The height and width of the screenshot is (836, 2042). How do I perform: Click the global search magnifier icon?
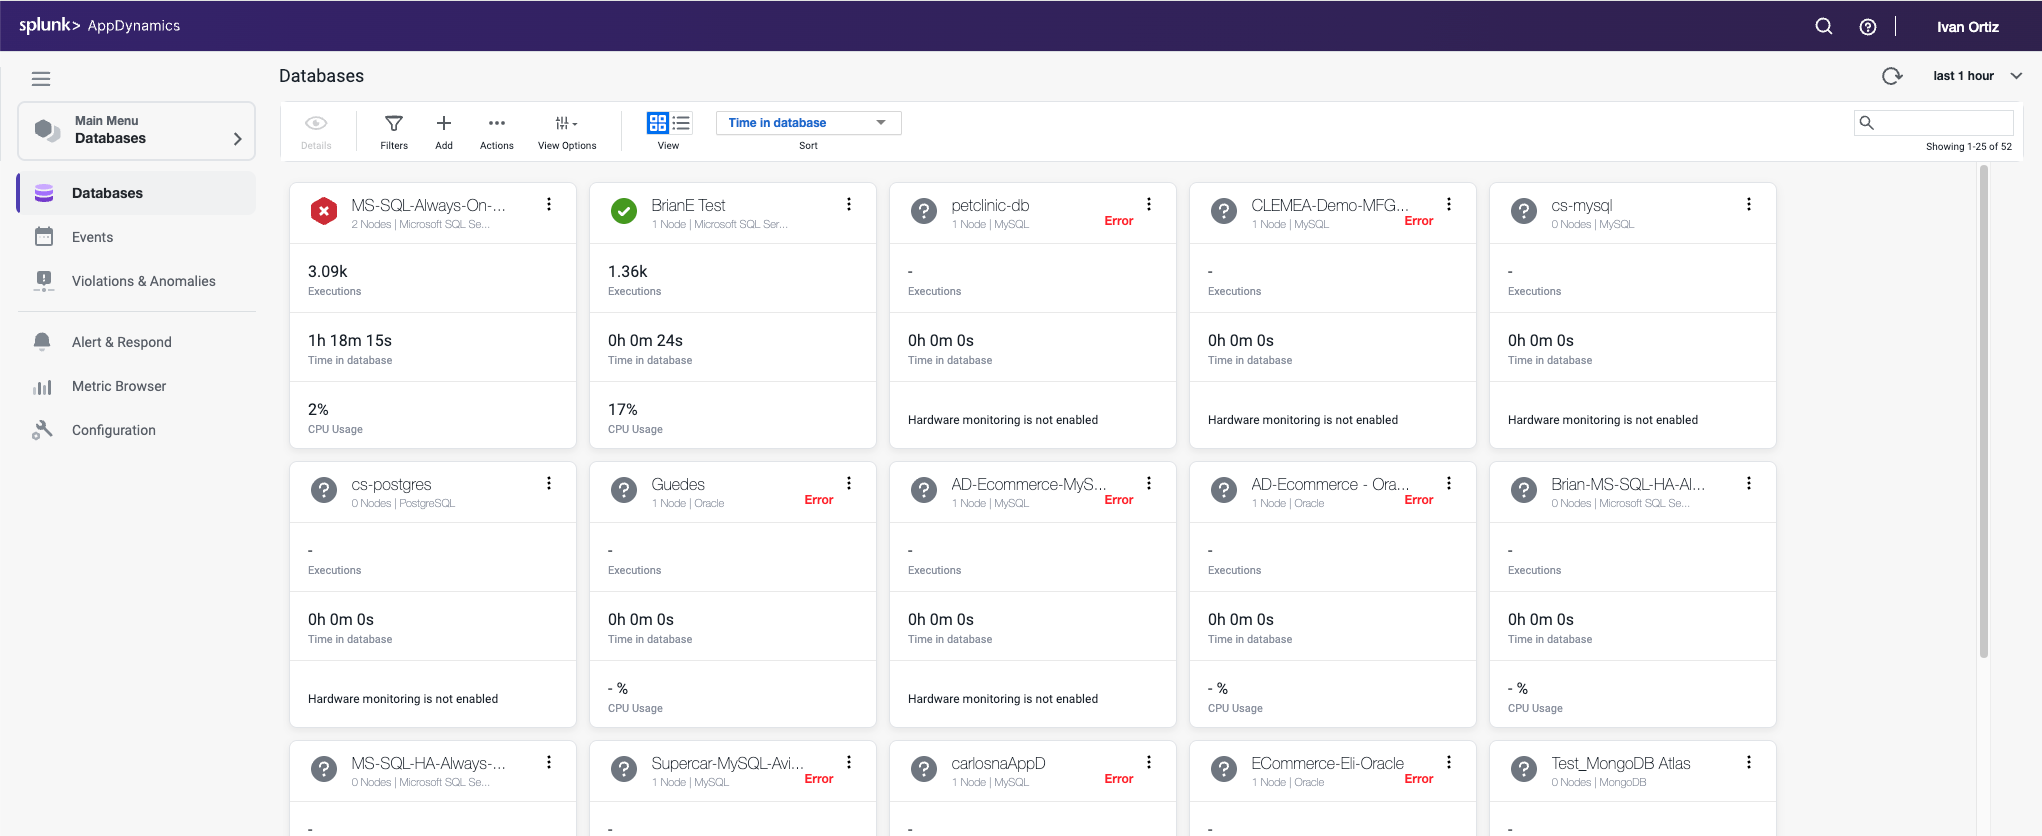tap(1823, 27)
